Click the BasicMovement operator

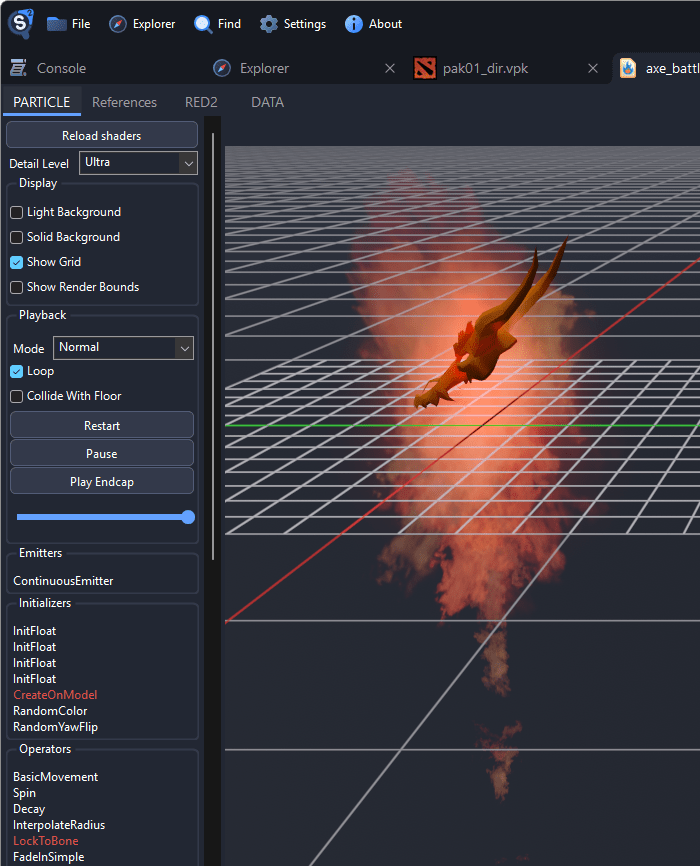pos(56,777)
